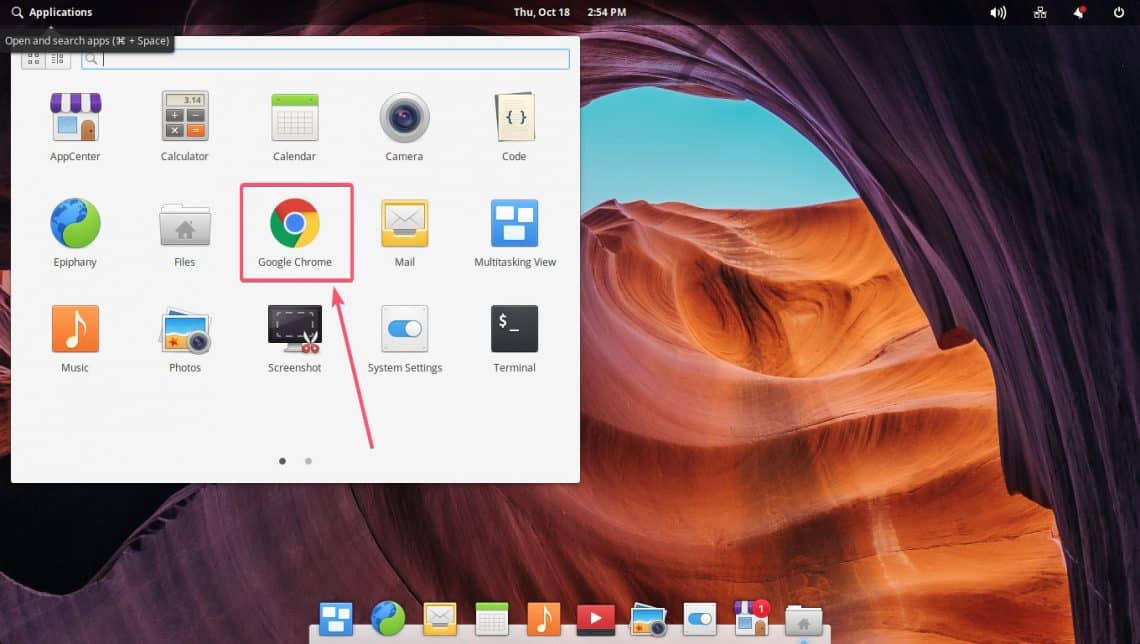Open the session power menu

coord(1119,12)
